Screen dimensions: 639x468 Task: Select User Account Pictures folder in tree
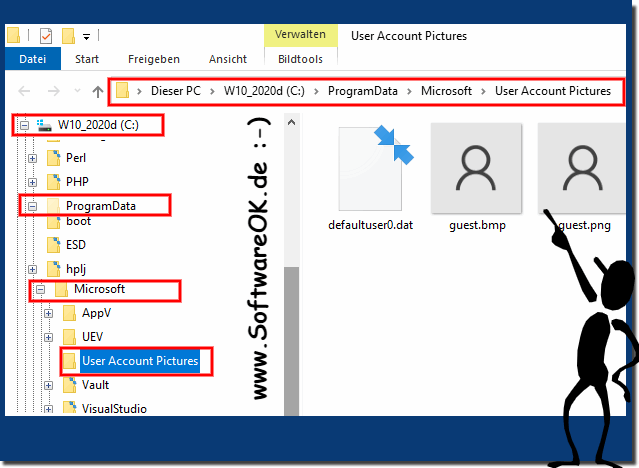pyautogui.click(x=140, y=361)
